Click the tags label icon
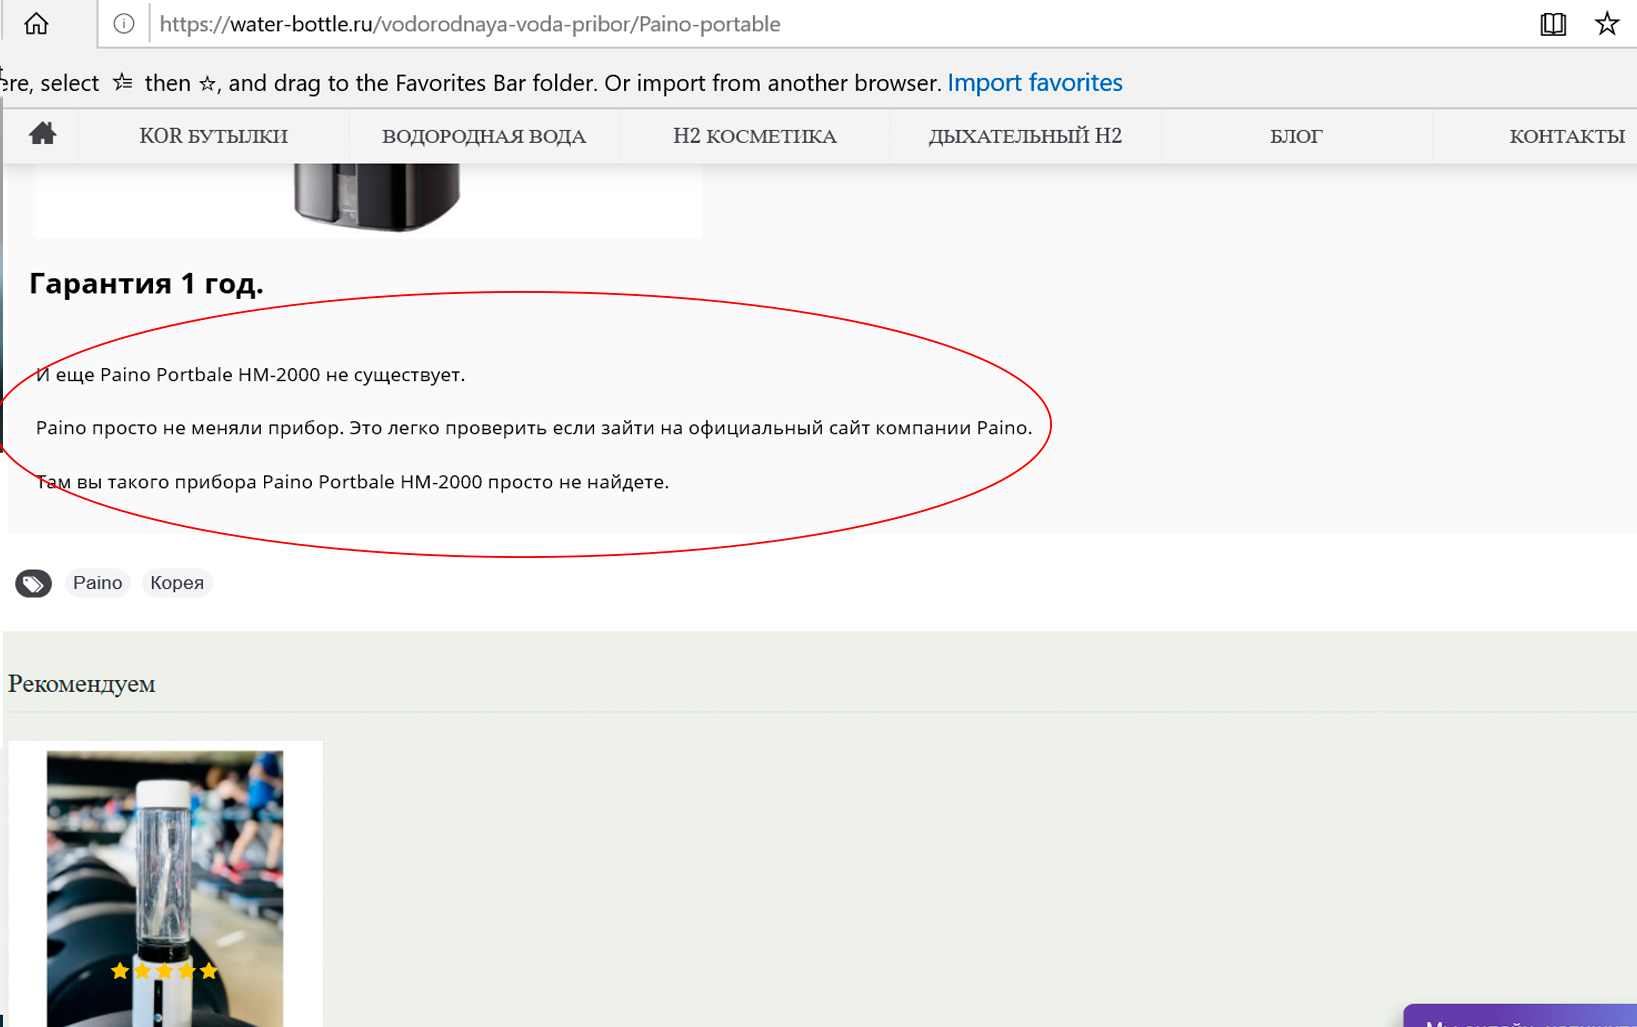 33,583
